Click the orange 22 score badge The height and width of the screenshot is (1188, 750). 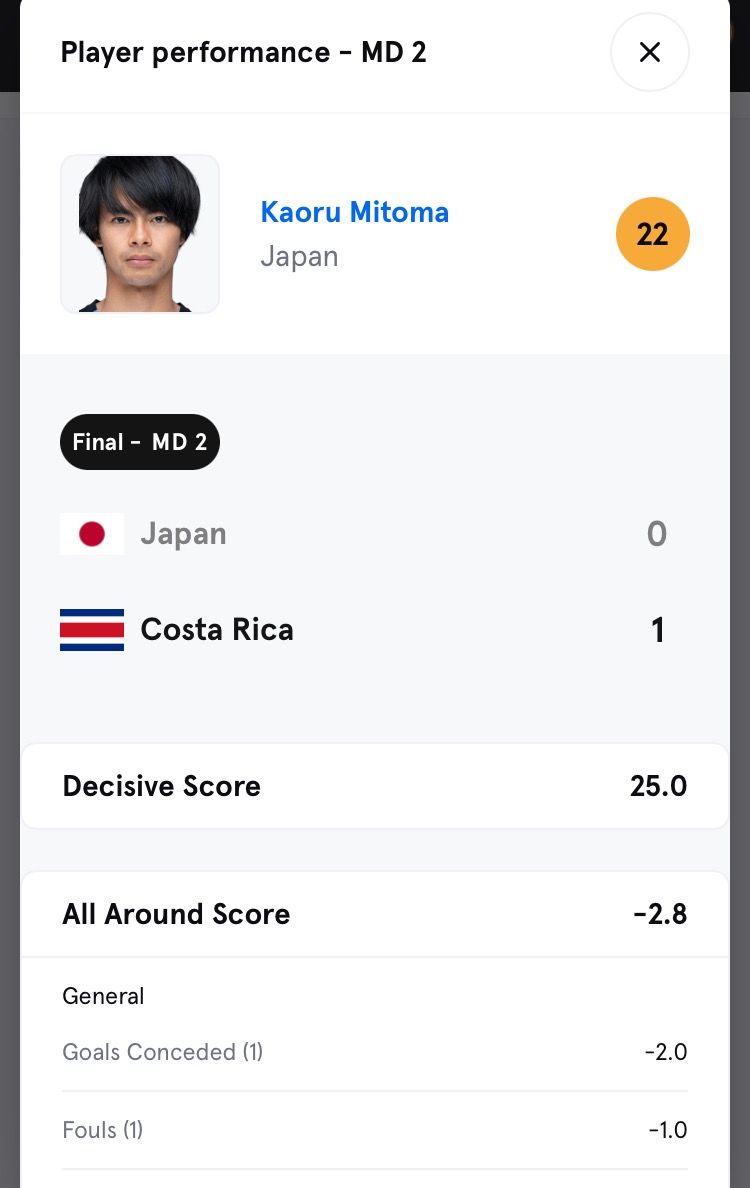(x=652, y=234)
